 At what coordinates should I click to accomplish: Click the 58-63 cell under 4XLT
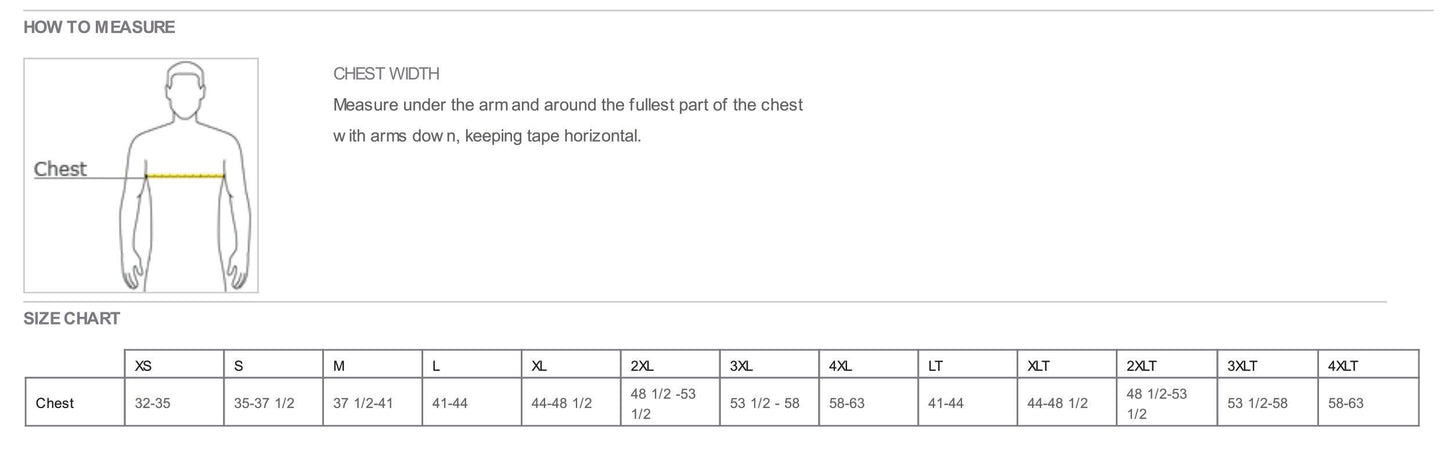pyautogui.click(x=1346, y=404)
